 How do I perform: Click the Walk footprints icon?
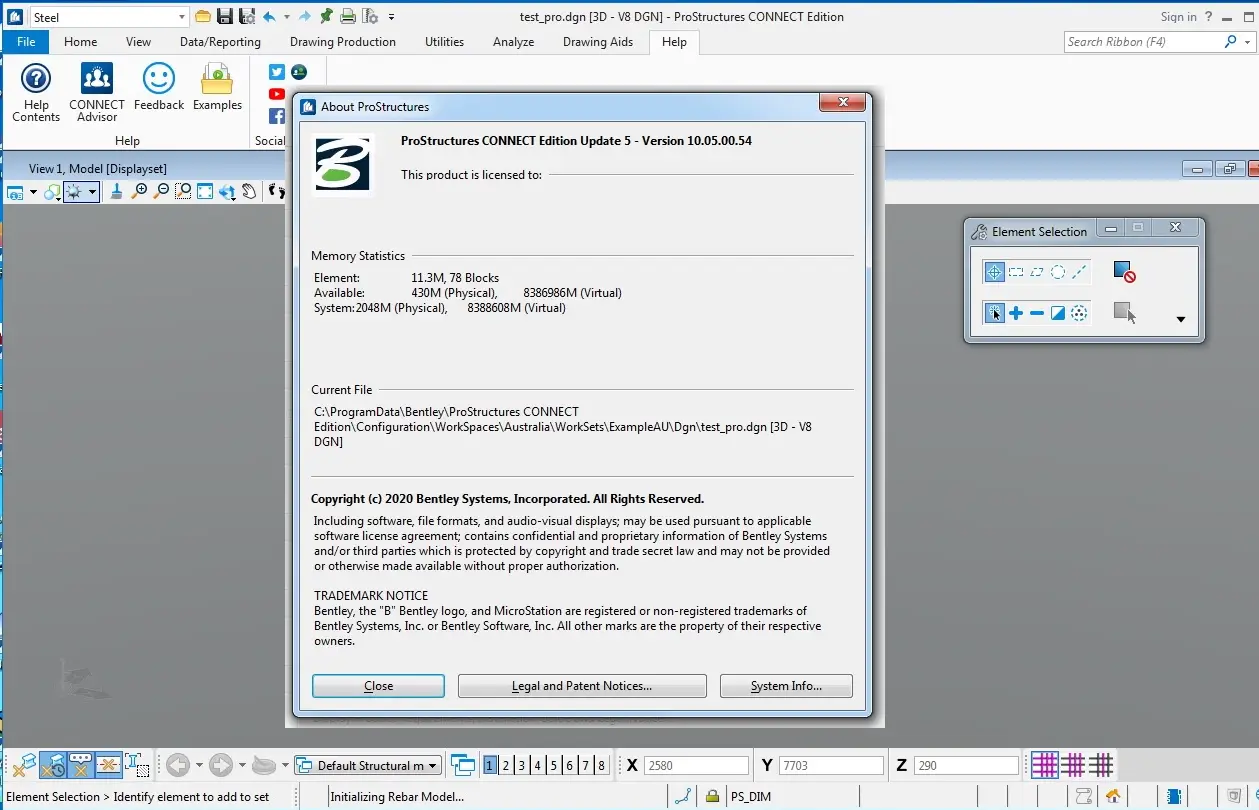point(277,192)
